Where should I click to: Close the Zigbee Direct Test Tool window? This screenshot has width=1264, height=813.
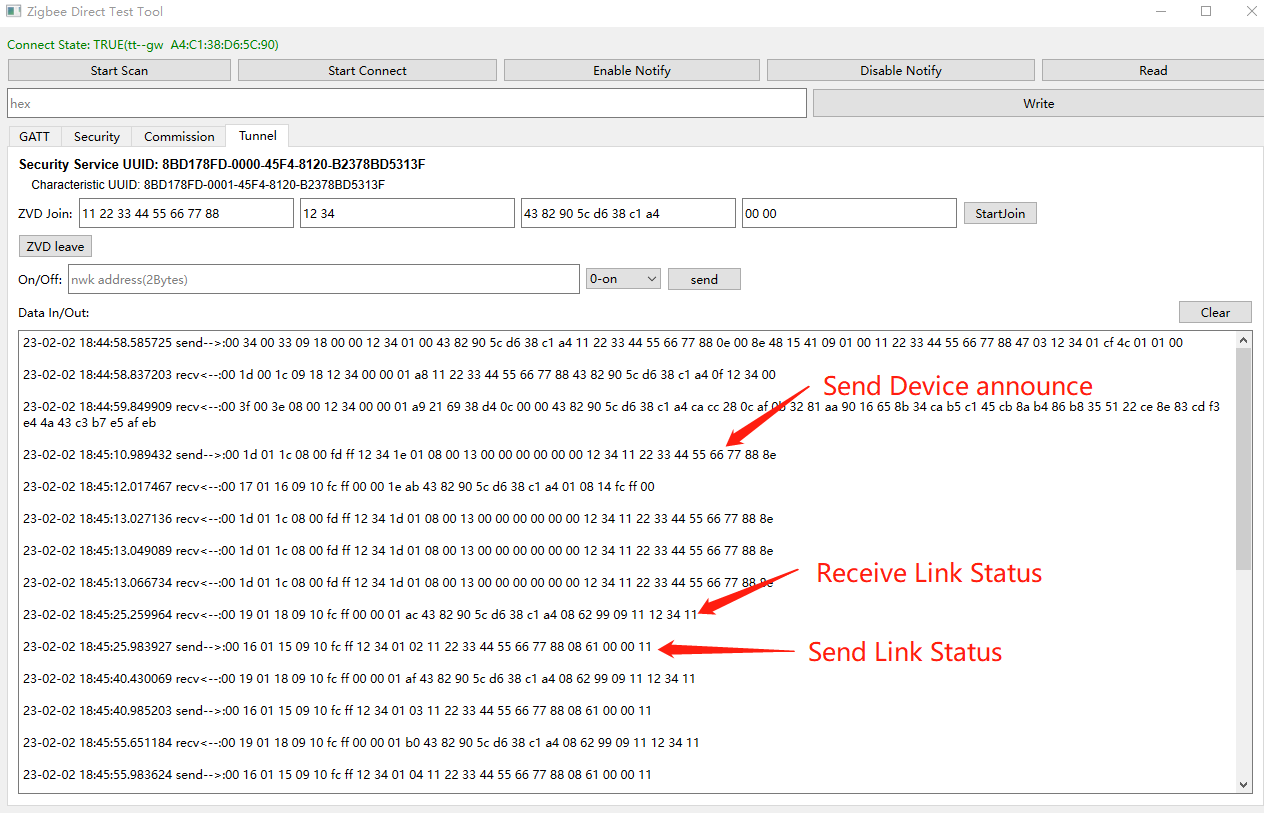[x=1250, y=11]
